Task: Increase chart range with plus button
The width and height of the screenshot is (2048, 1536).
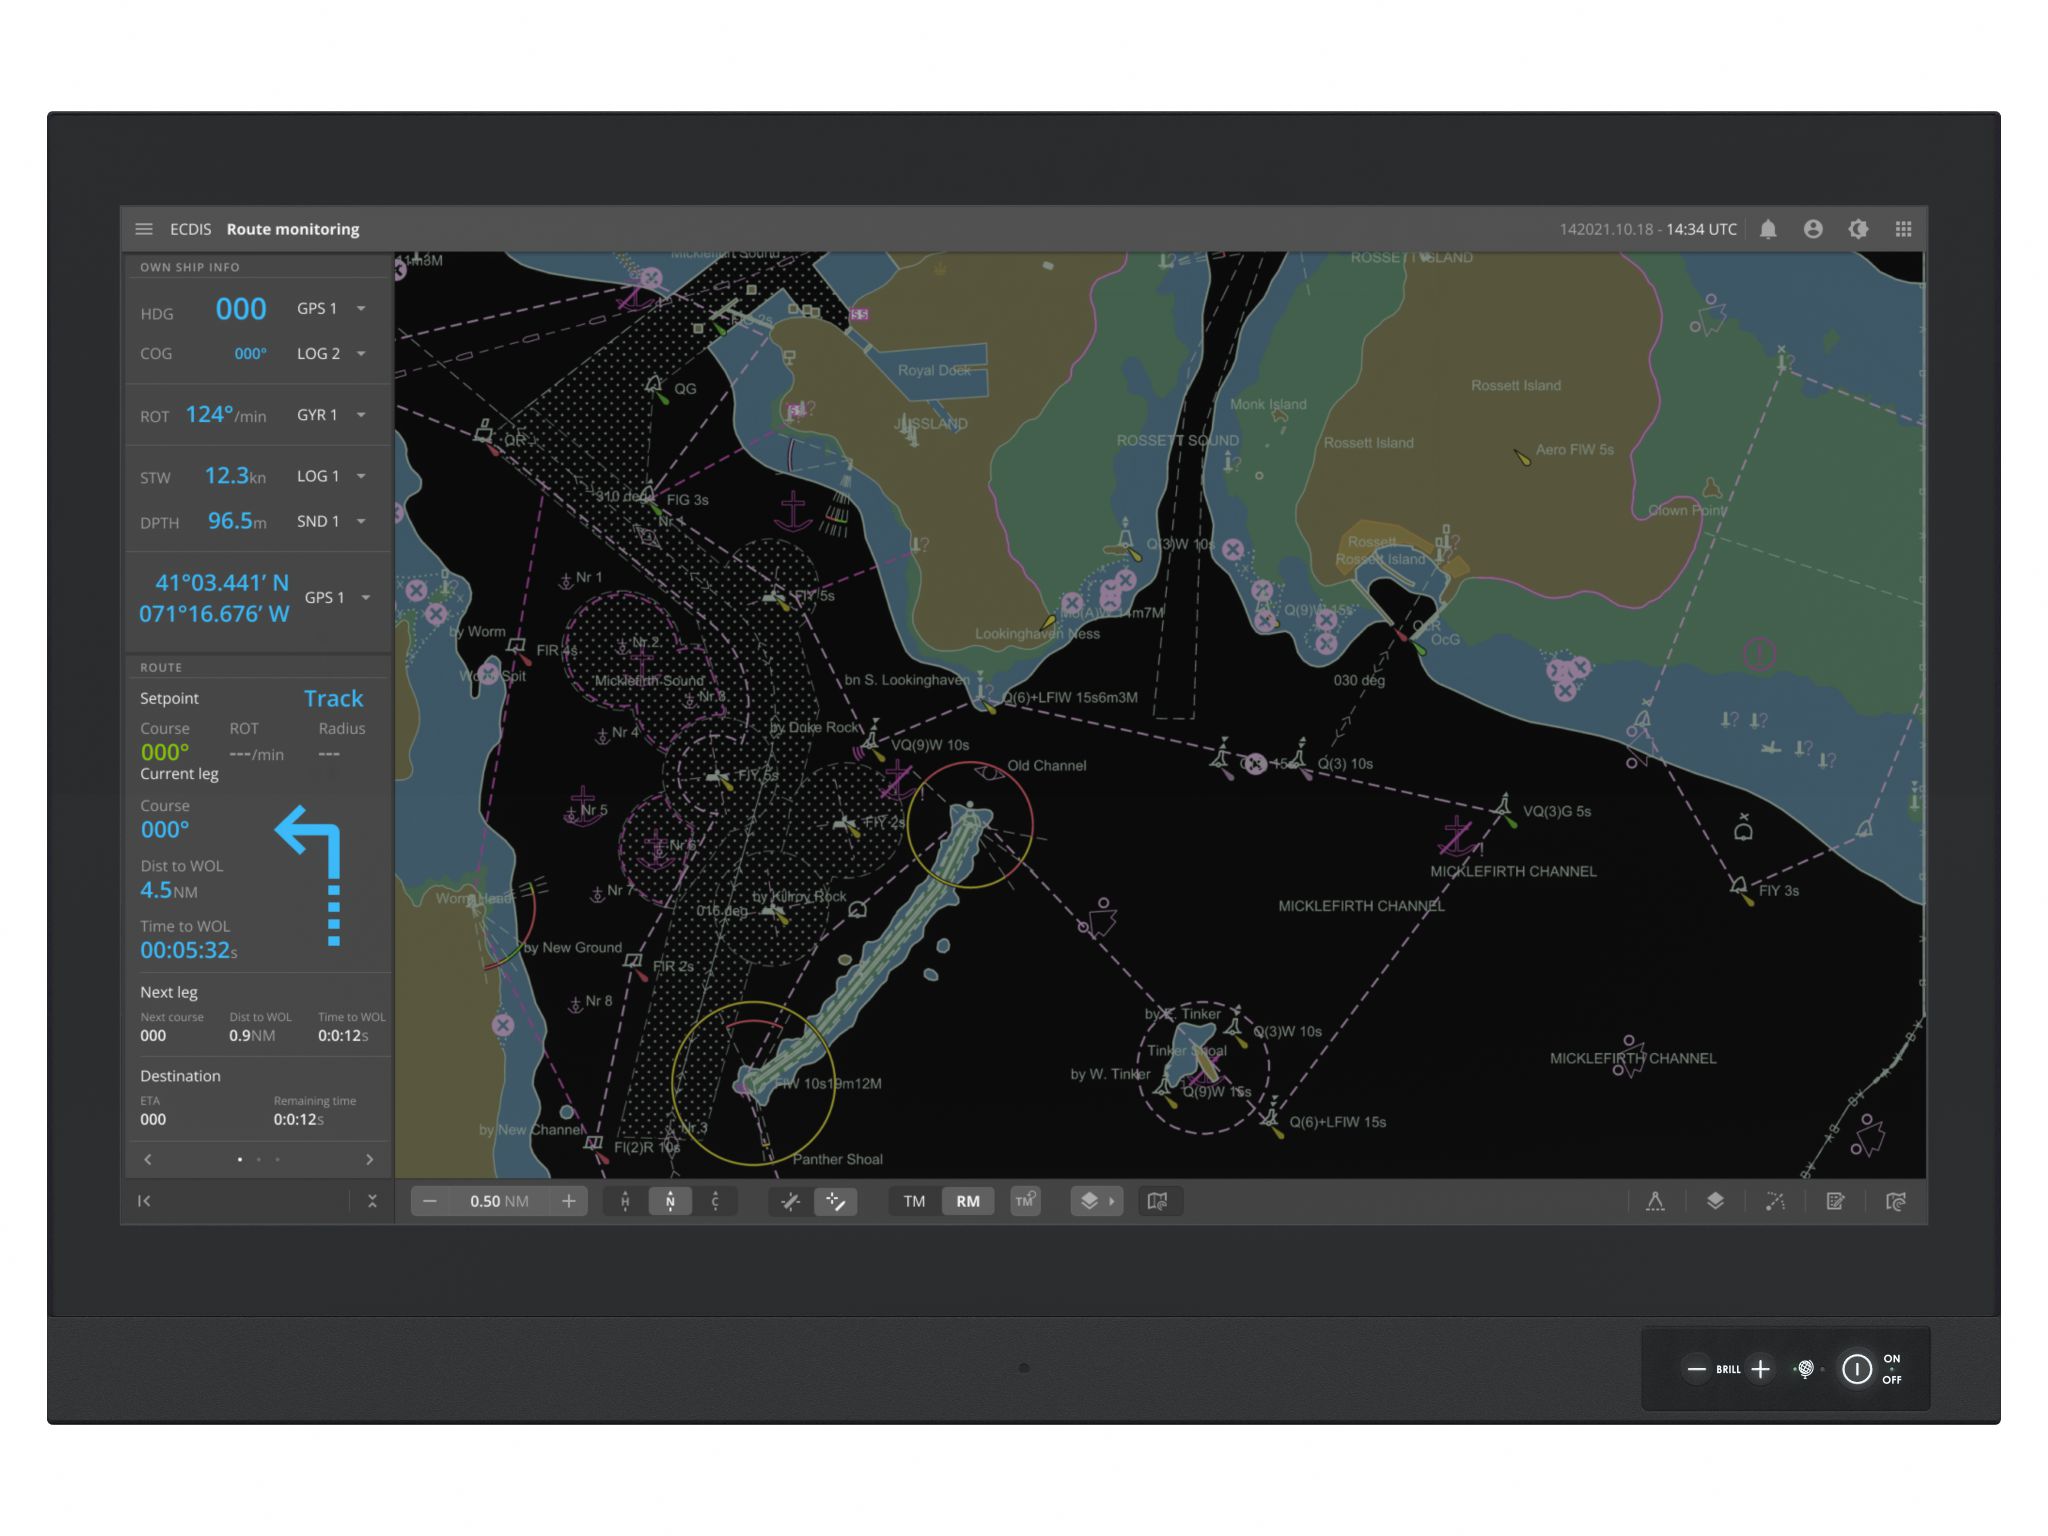Action: 569,1201
